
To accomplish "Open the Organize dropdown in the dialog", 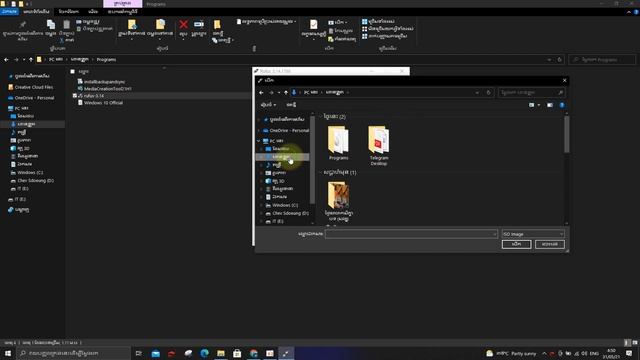I will pyautogui.click(x=268, y=105).
